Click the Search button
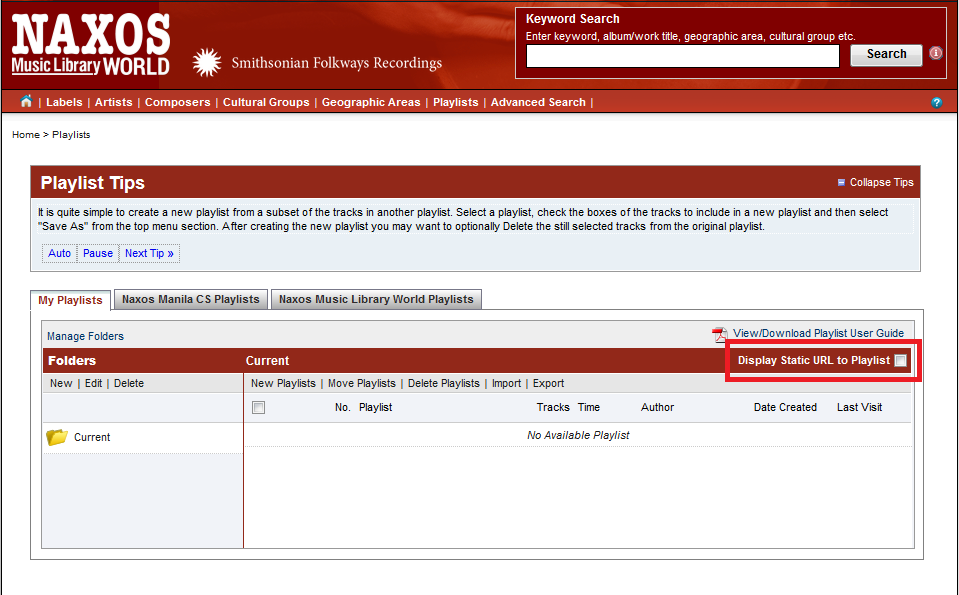Viewport: 959px width, 595px height. [886, 54]
